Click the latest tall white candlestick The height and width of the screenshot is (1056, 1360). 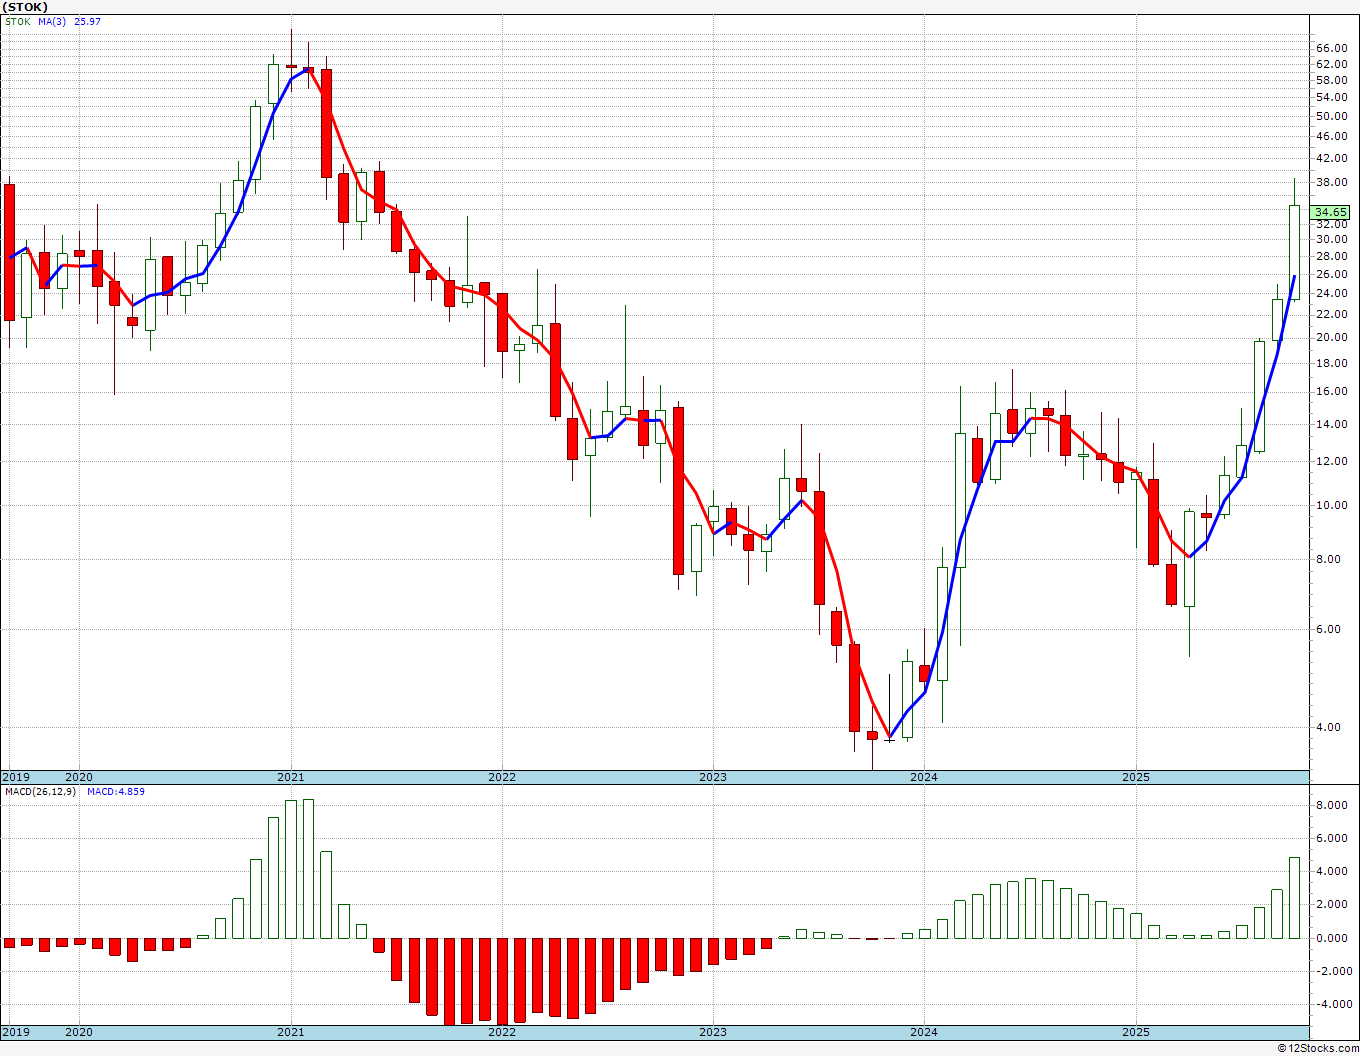(x=1294, y=252)
